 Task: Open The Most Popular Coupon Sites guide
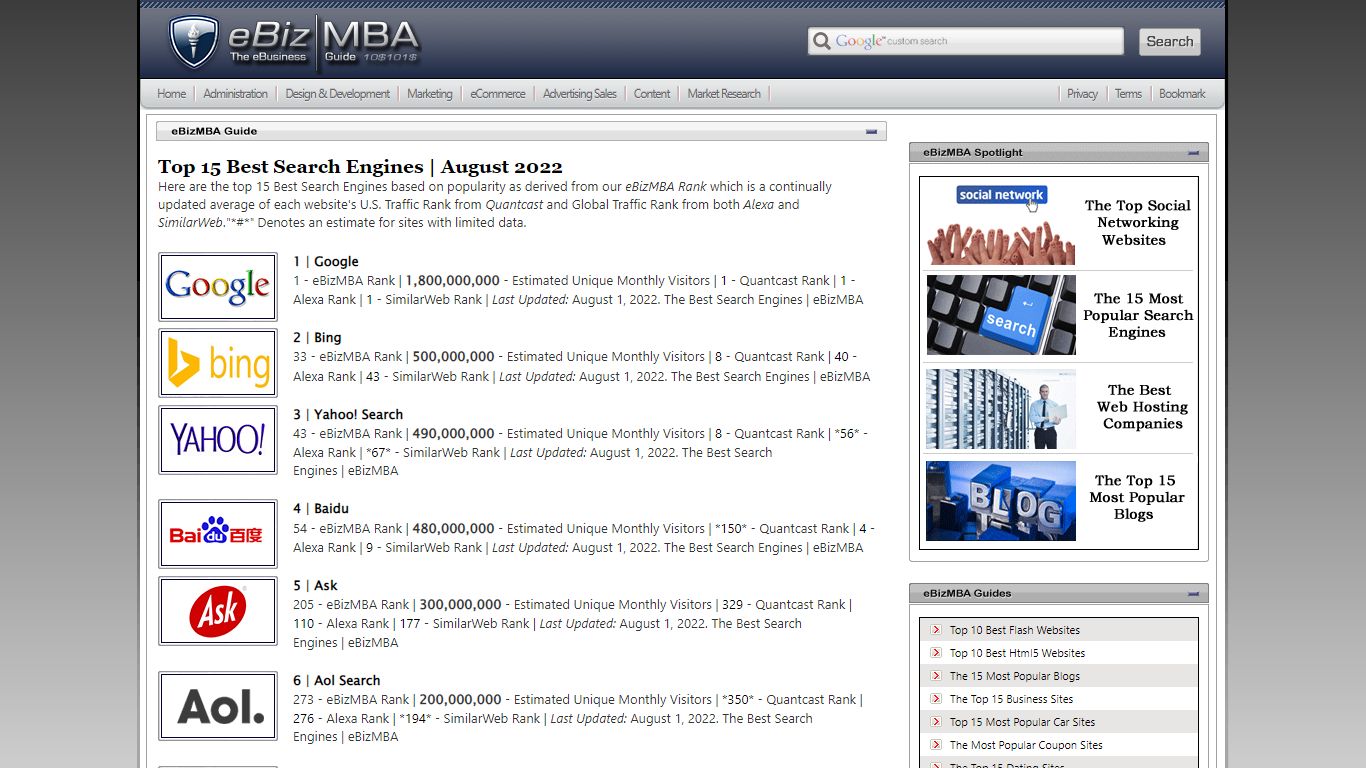[1026, 745]
